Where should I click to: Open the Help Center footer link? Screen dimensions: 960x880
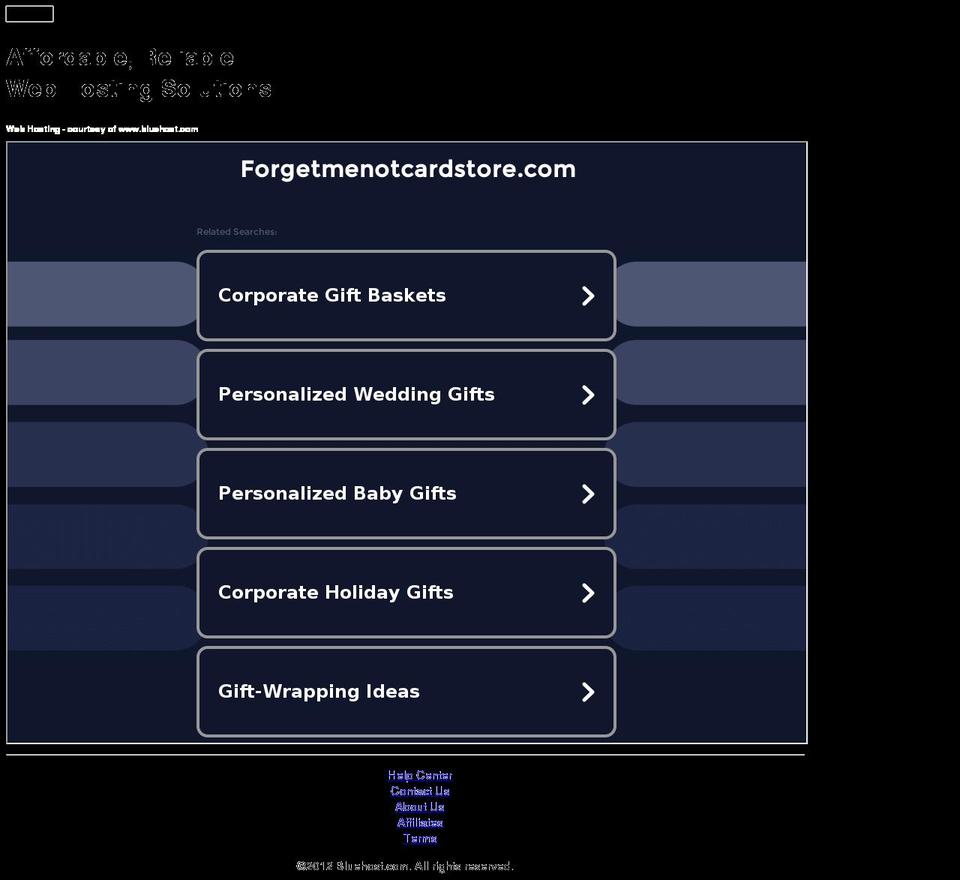coord(420,775)
